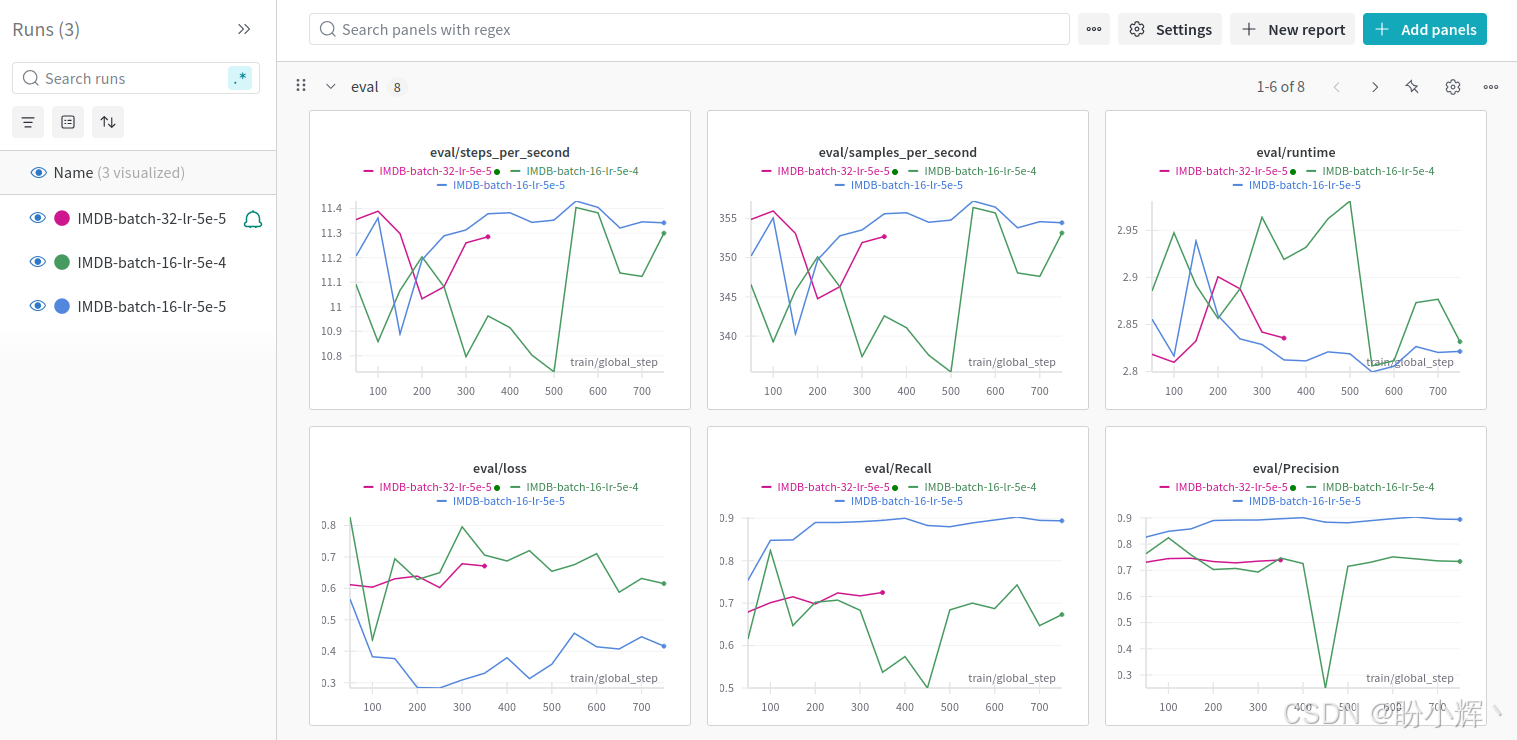Open the three-dot menu beside panel search
Image resolution: width=1517 pixels, height=740 pixels.
coord(1094,29)
